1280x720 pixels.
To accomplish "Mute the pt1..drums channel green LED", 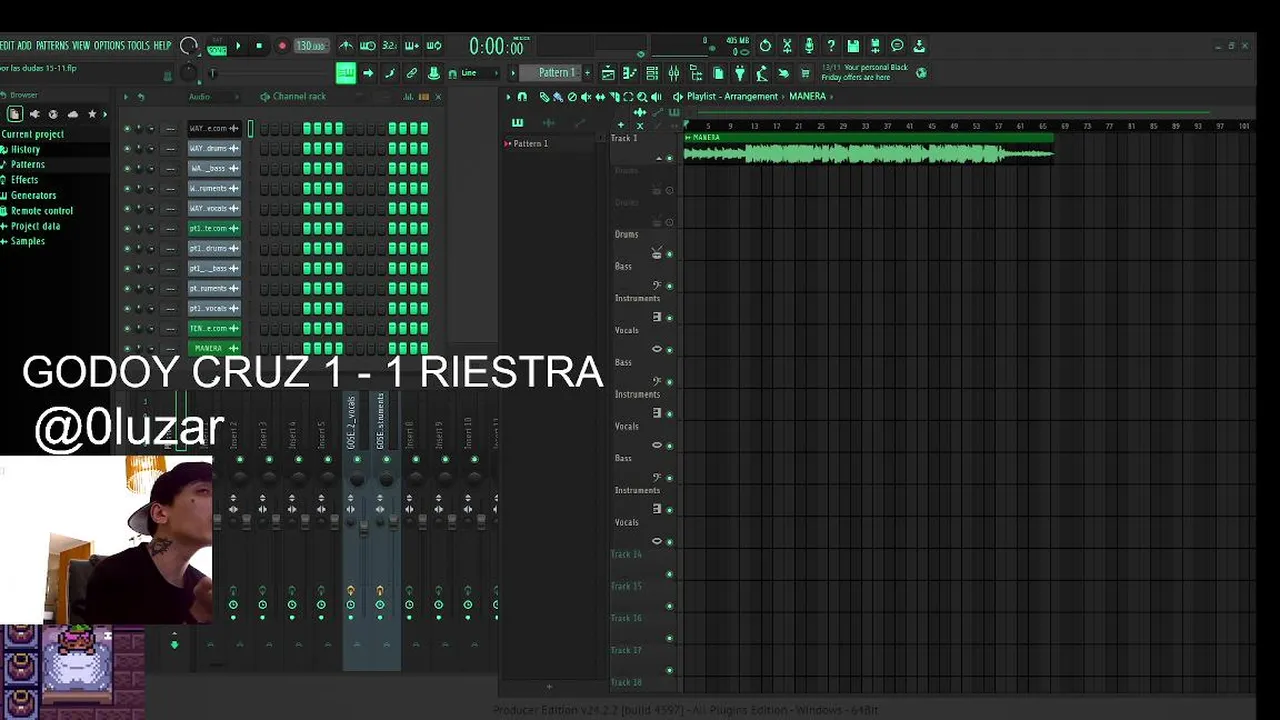I will click(x=127, y=248).
